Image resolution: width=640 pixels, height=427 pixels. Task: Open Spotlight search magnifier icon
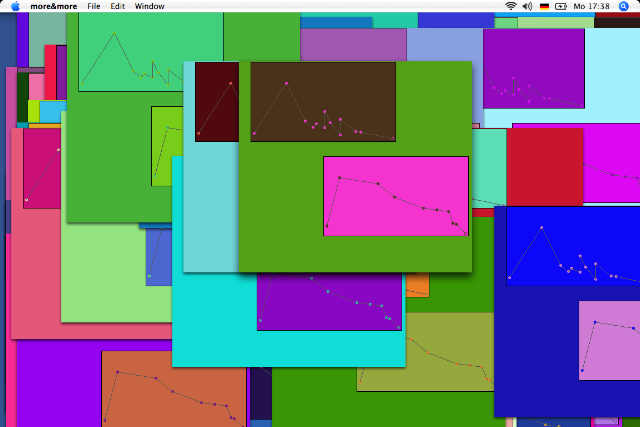(x=623, y=6)
